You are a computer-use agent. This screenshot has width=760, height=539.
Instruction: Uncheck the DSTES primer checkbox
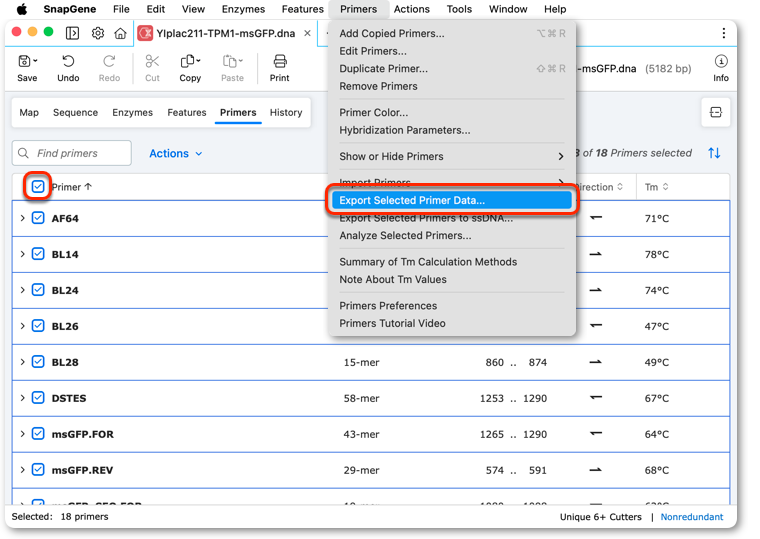(x=38, y=397)
